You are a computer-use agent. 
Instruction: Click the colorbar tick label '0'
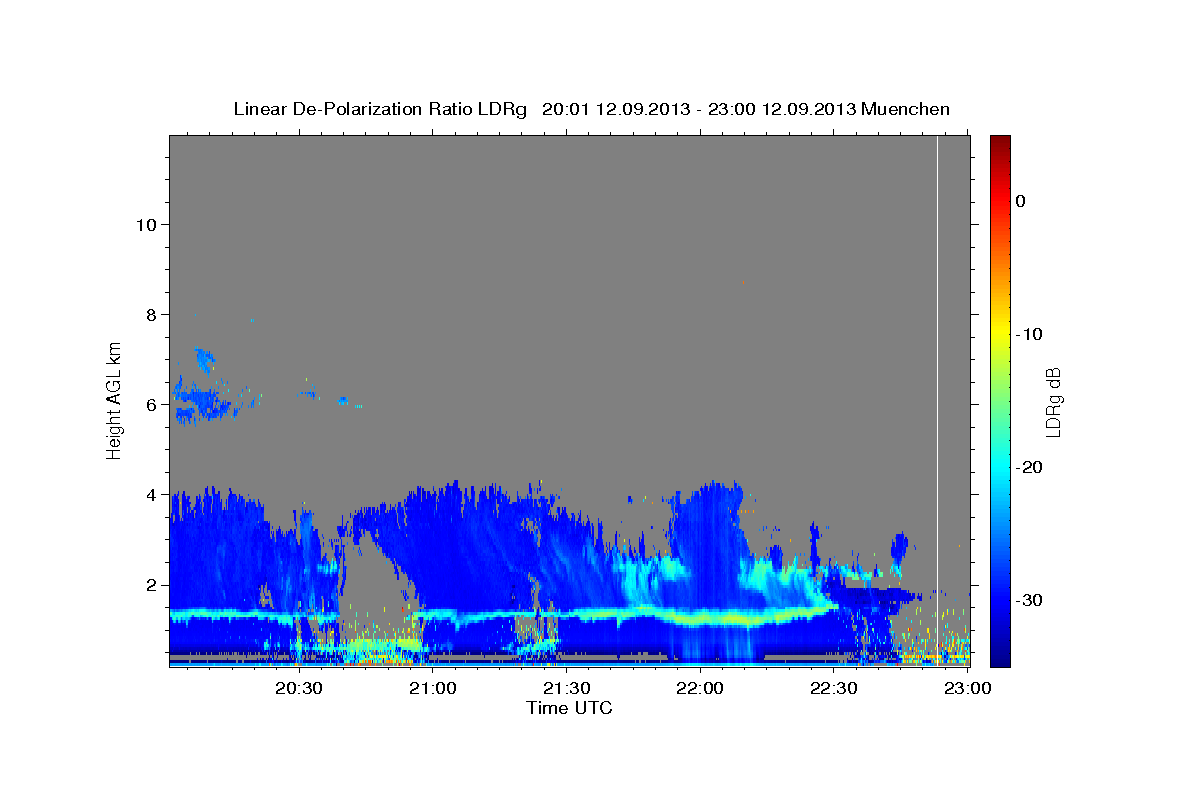1021,201
